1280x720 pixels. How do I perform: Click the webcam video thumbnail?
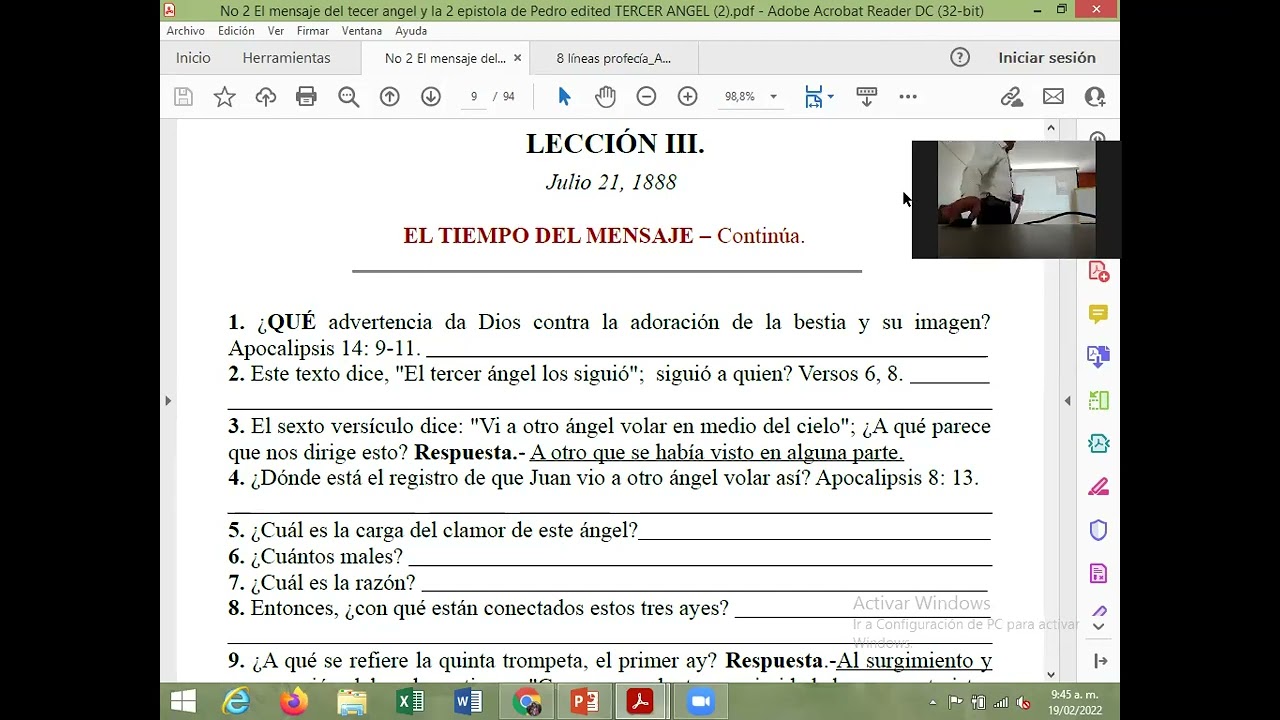pos(1016,200)
